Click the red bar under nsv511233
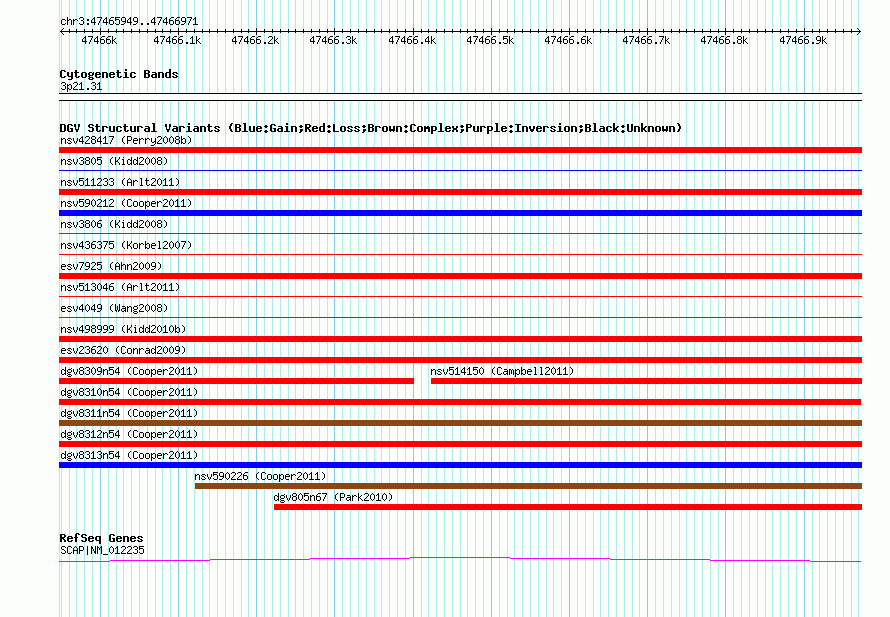890x617 pixels. pyautogui.click(x=460, y=192)
